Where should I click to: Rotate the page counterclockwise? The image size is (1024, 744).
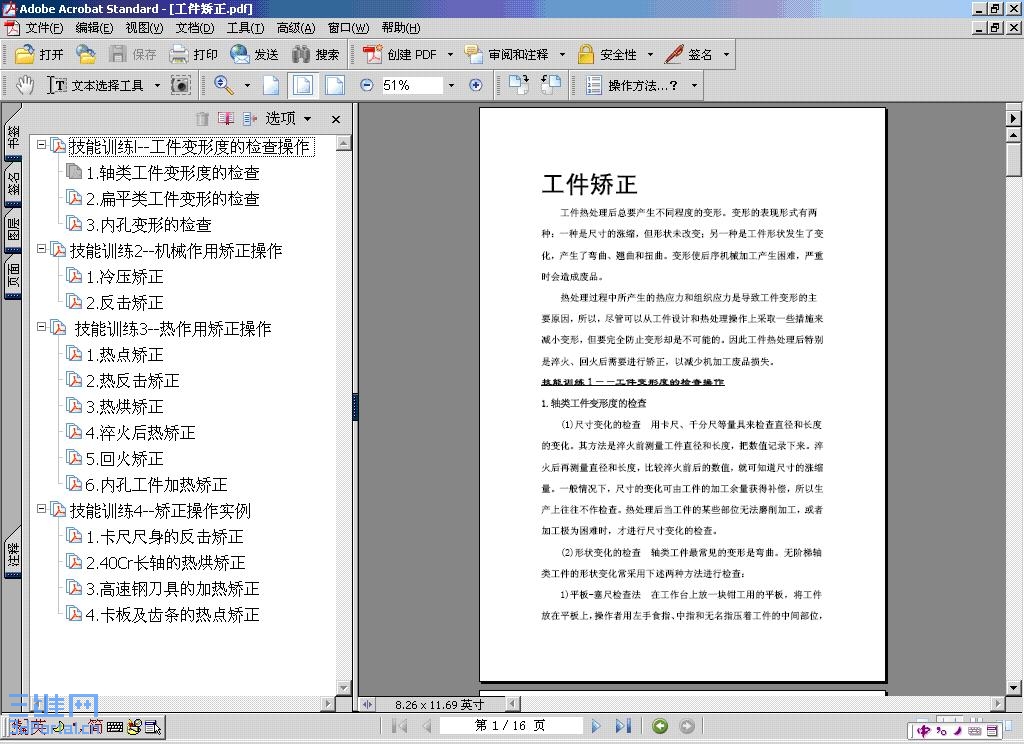551,85
